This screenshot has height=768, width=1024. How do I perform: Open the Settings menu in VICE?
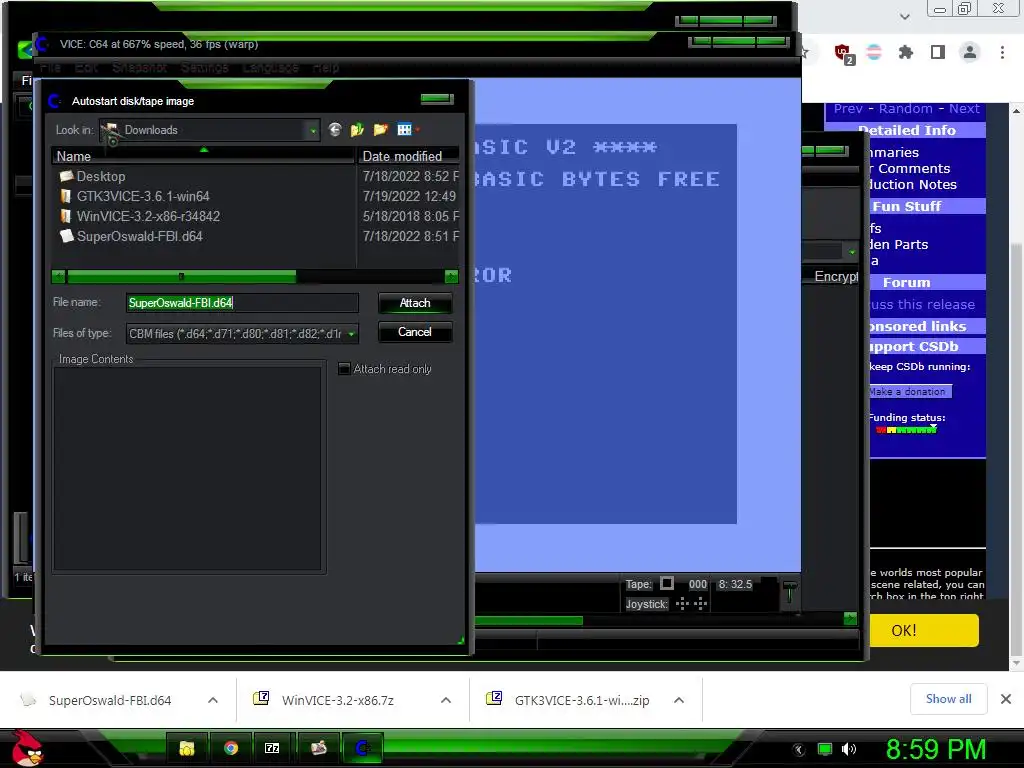tap(204, 67)
